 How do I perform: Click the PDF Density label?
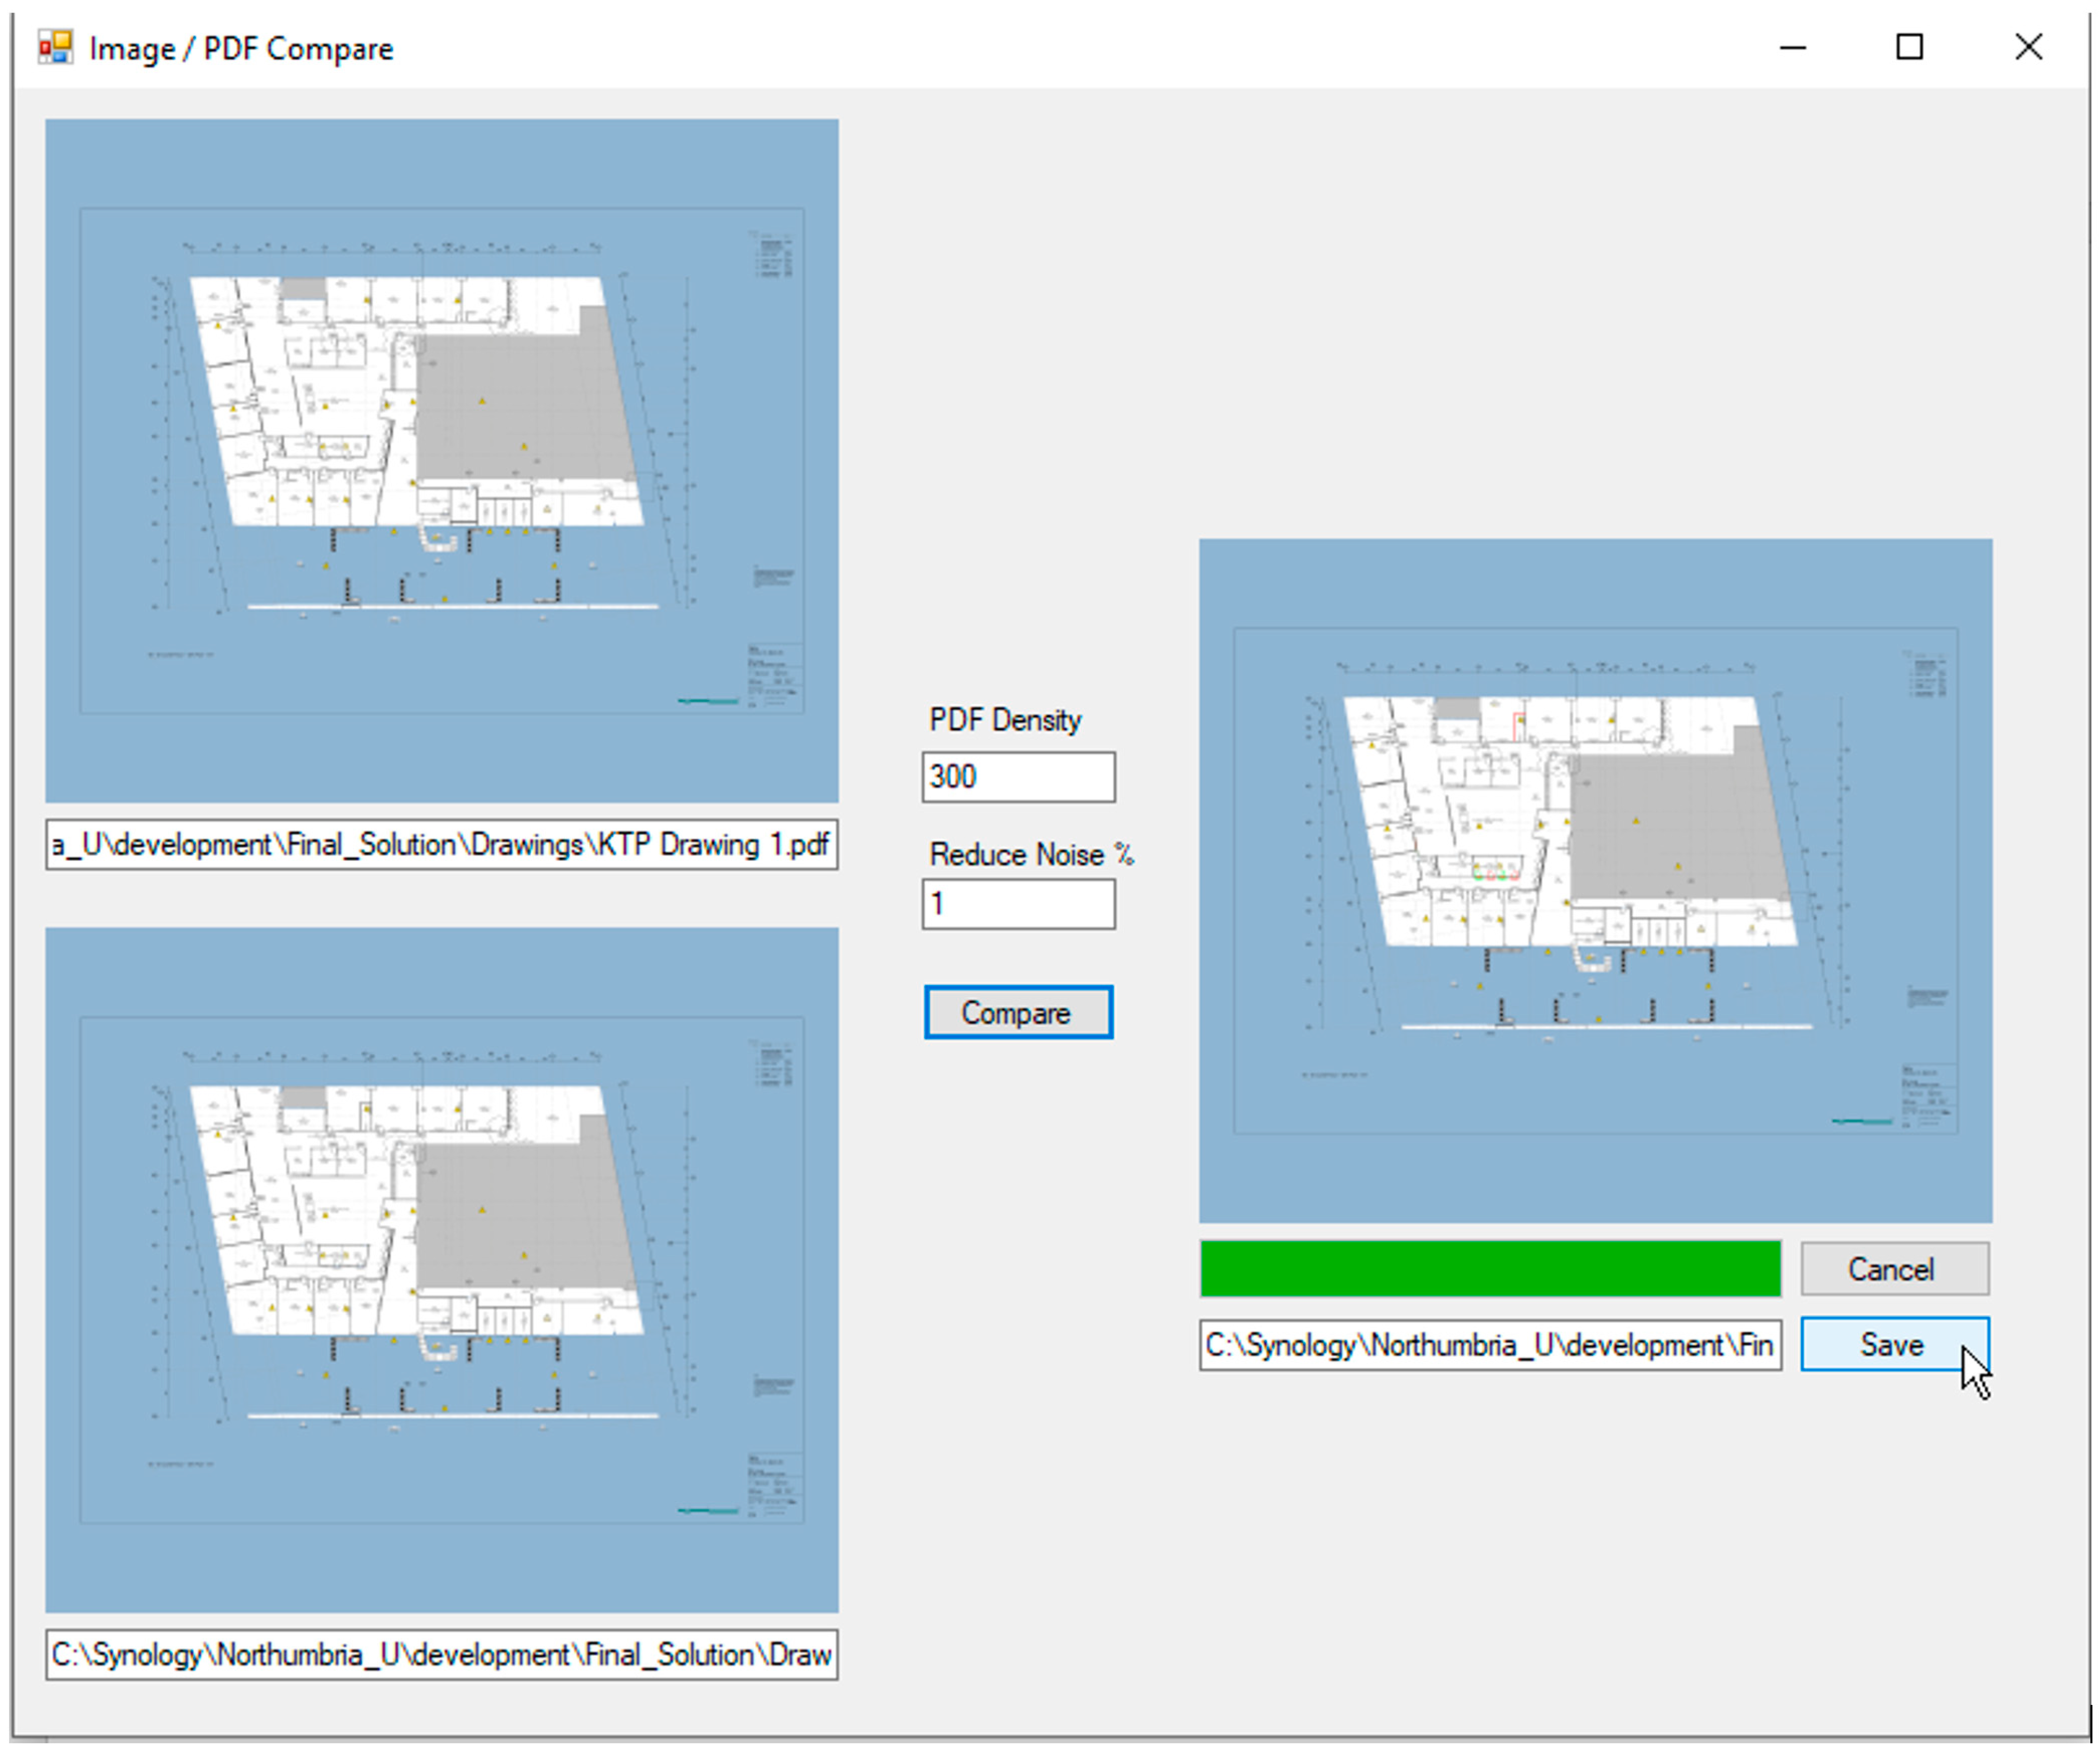click(x=1004, y=719)
